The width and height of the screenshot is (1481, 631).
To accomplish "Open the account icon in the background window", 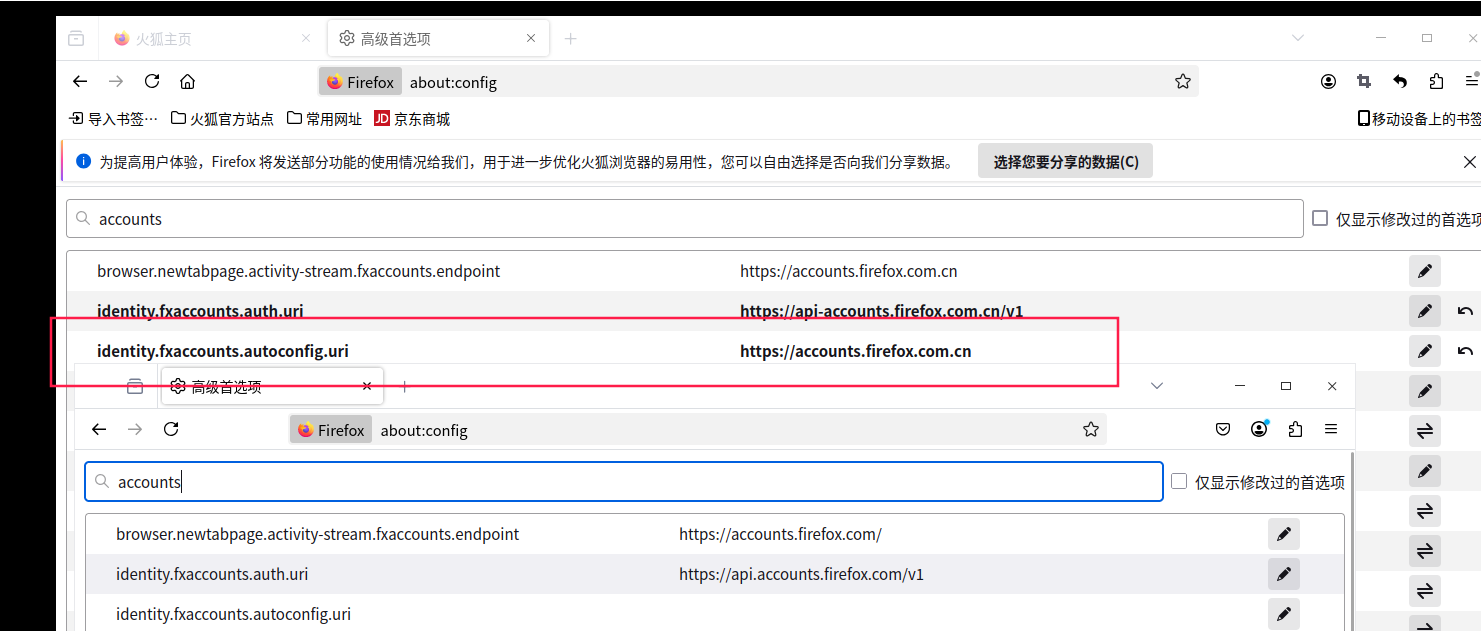I will point(1328,82).
